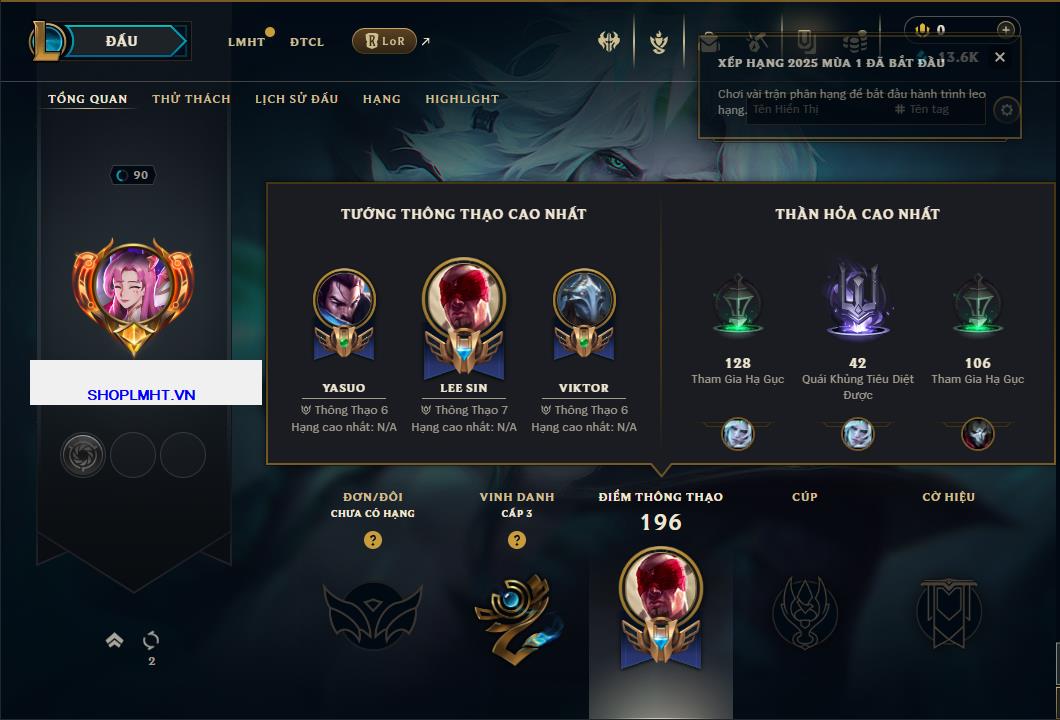
Task: Open the Lịch Sử Đấu tab
Action: pyautogui.click(x=296, y=99)
